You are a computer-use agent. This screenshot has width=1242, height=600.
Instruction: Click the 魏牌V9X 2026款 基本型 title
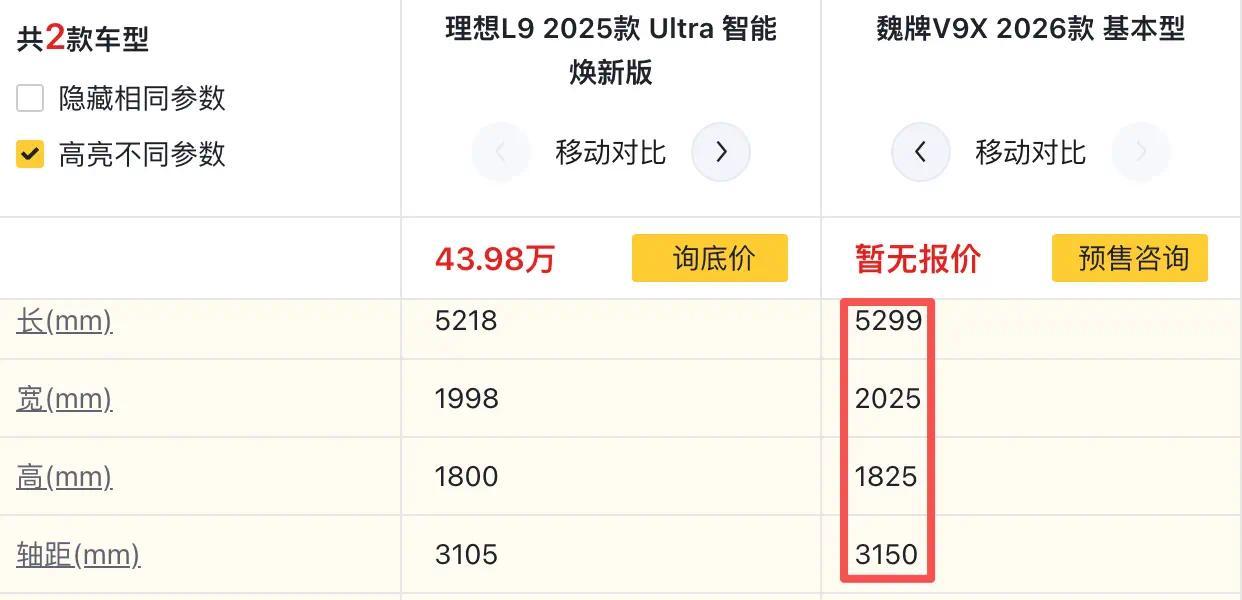[1031, 29]
